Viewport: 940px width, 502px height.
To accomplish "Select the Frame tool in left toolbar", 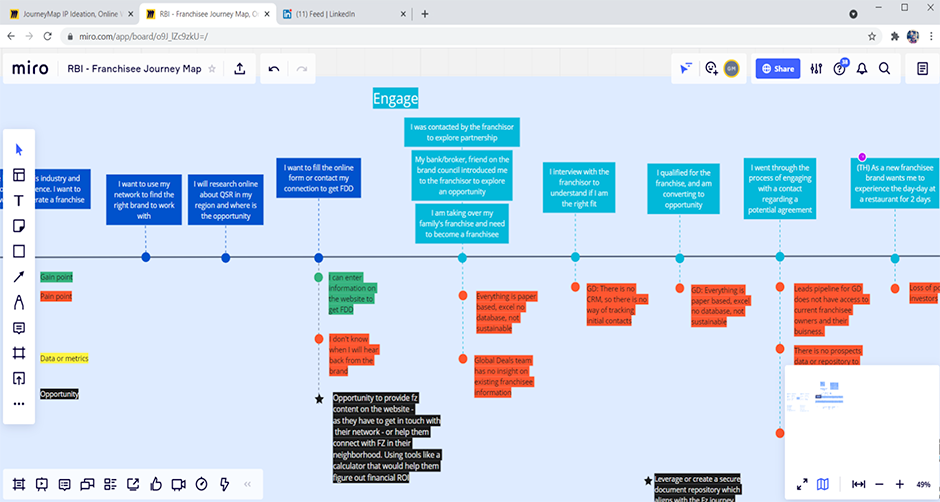I will coord(19,353).
